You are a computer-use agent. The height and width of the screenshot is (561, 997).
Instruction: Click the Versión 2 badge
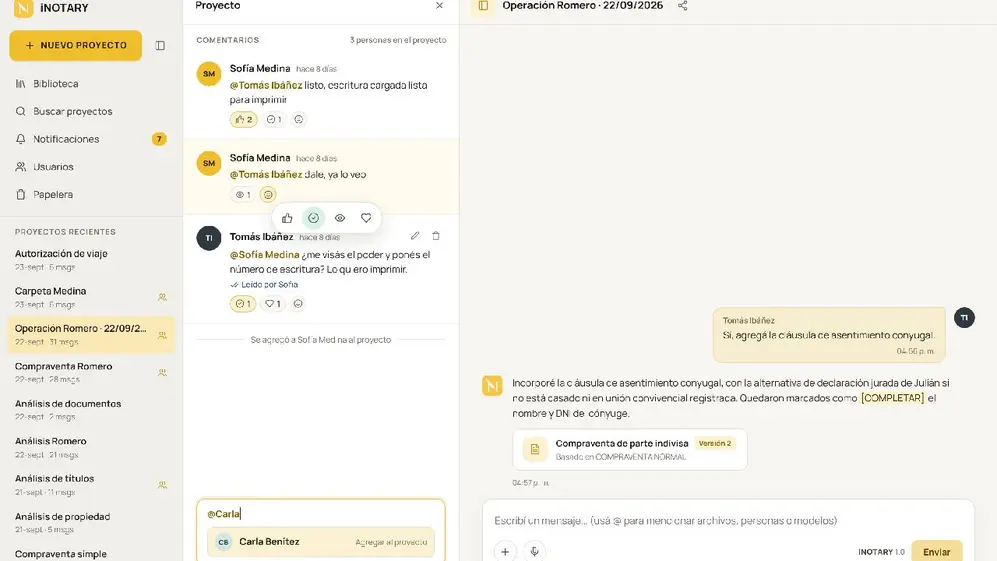715,443
